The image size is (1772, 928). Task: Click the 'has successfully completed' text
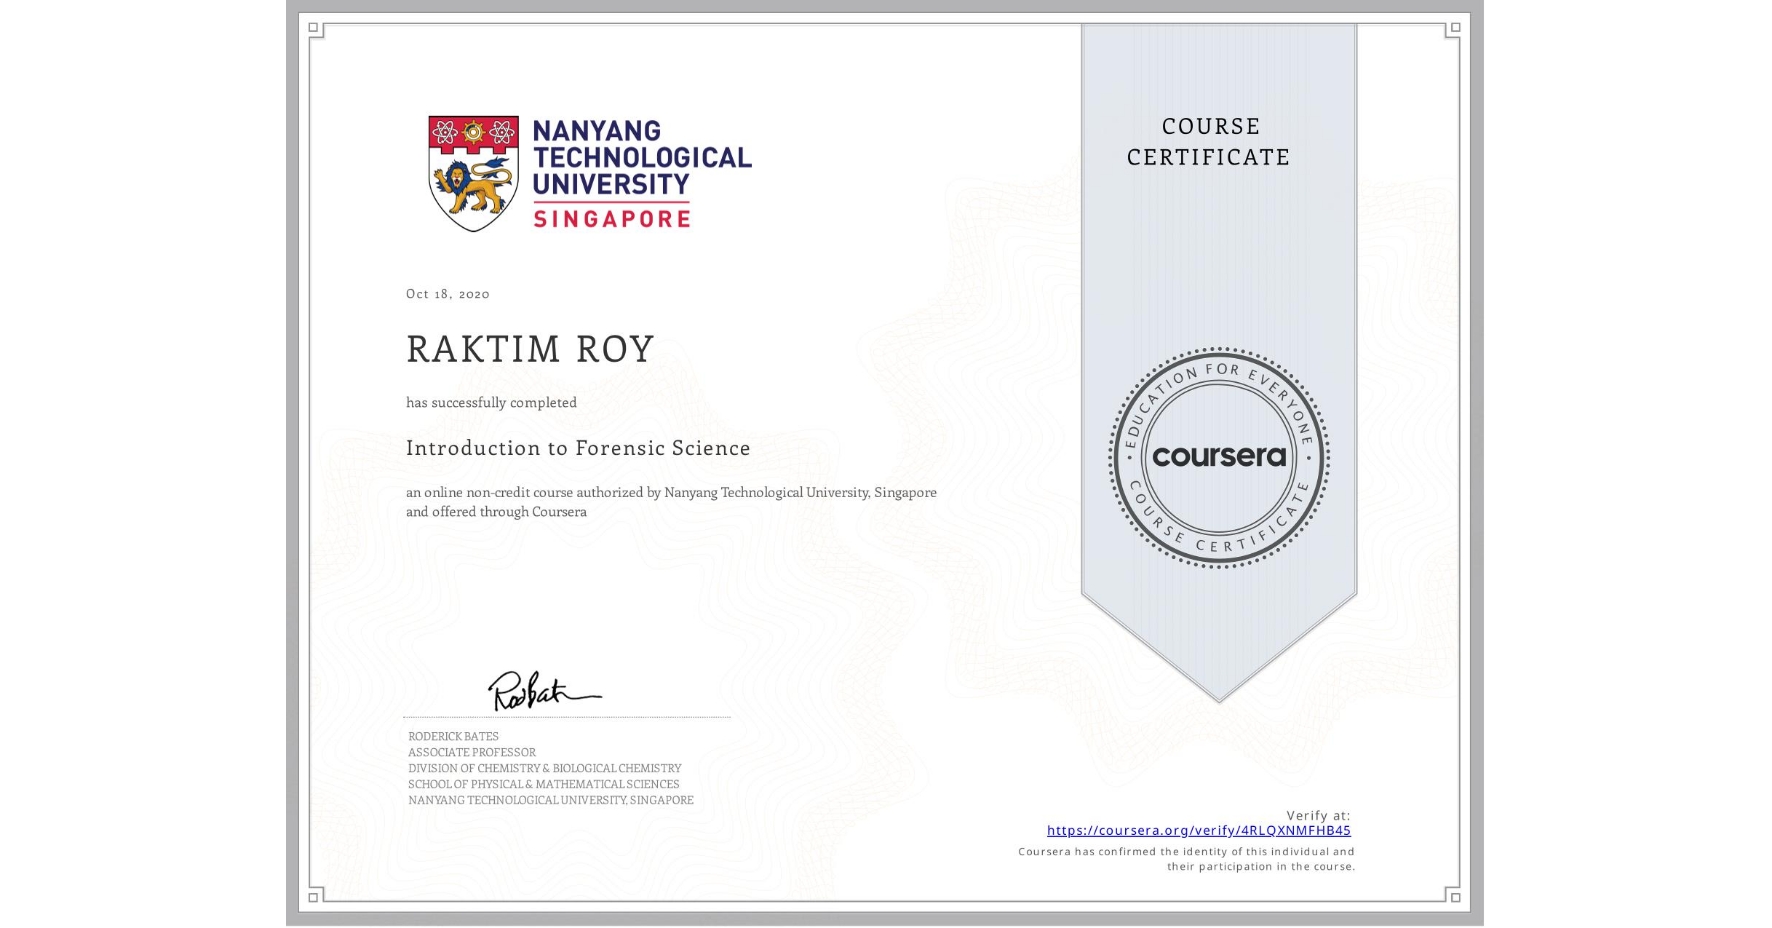[492, 402]
